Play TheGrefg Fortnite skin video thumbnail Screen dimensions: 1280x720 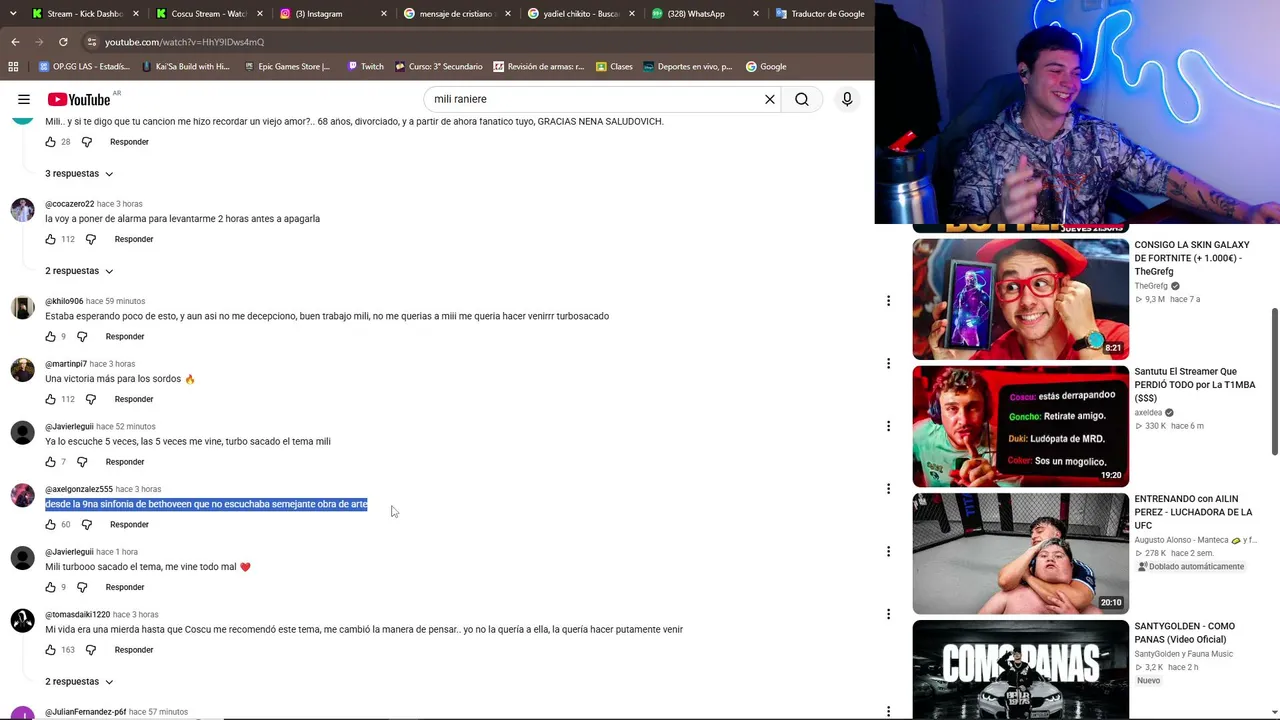point(1020,299)
